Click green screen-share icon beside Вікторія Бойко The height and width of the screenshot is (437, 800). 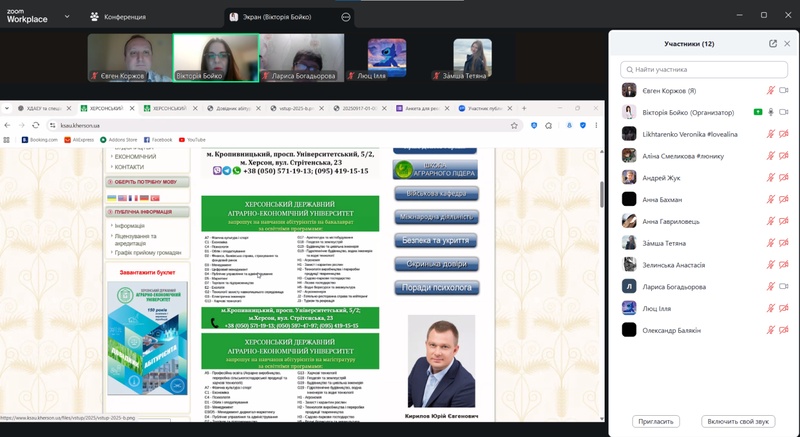click(x=758, y=112)
